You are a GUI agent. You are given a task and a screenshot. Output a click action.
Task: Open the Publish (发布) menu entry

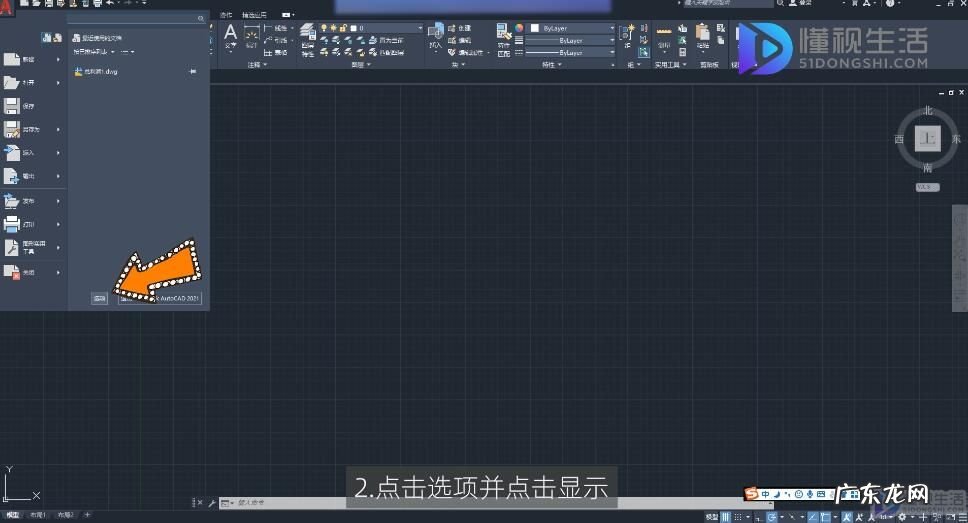click(x=28, y=200)
